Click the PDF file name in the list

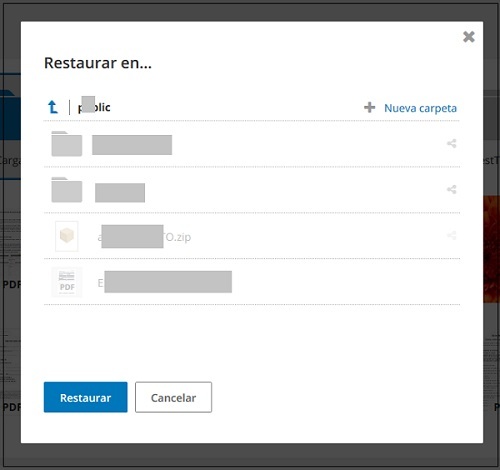(x=165, y=282)
